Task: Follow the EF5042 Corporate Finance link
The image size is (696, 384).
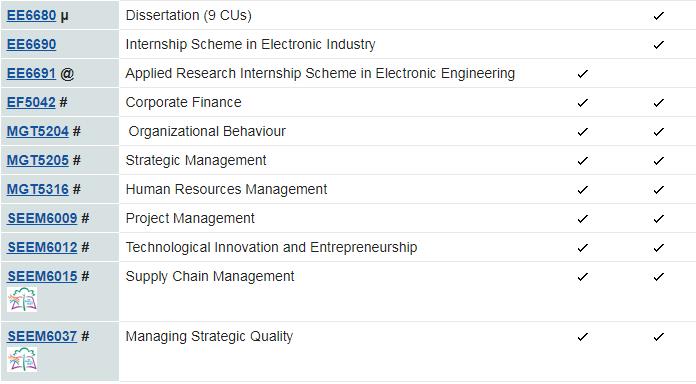Action: (x=31, y=103)
